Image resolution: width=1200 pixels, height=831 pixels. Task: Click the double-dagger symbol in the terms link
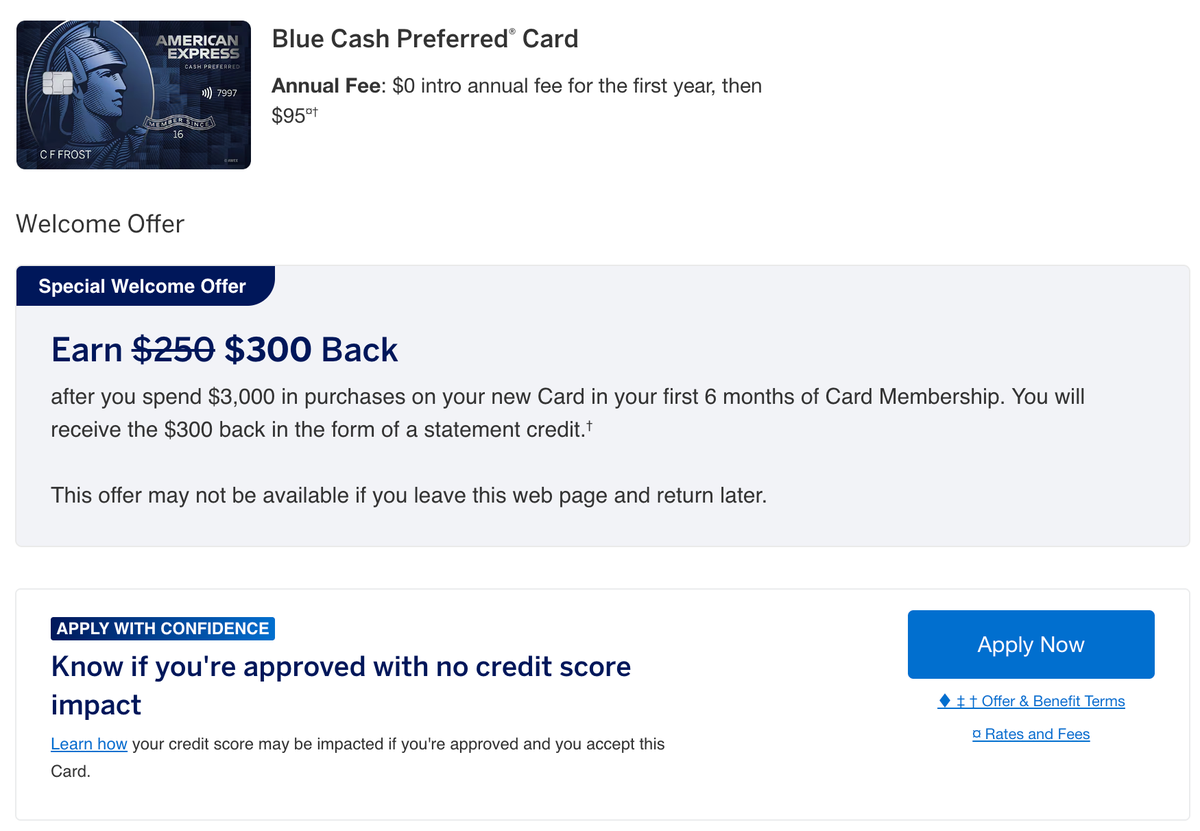click(x=960, y=701)
